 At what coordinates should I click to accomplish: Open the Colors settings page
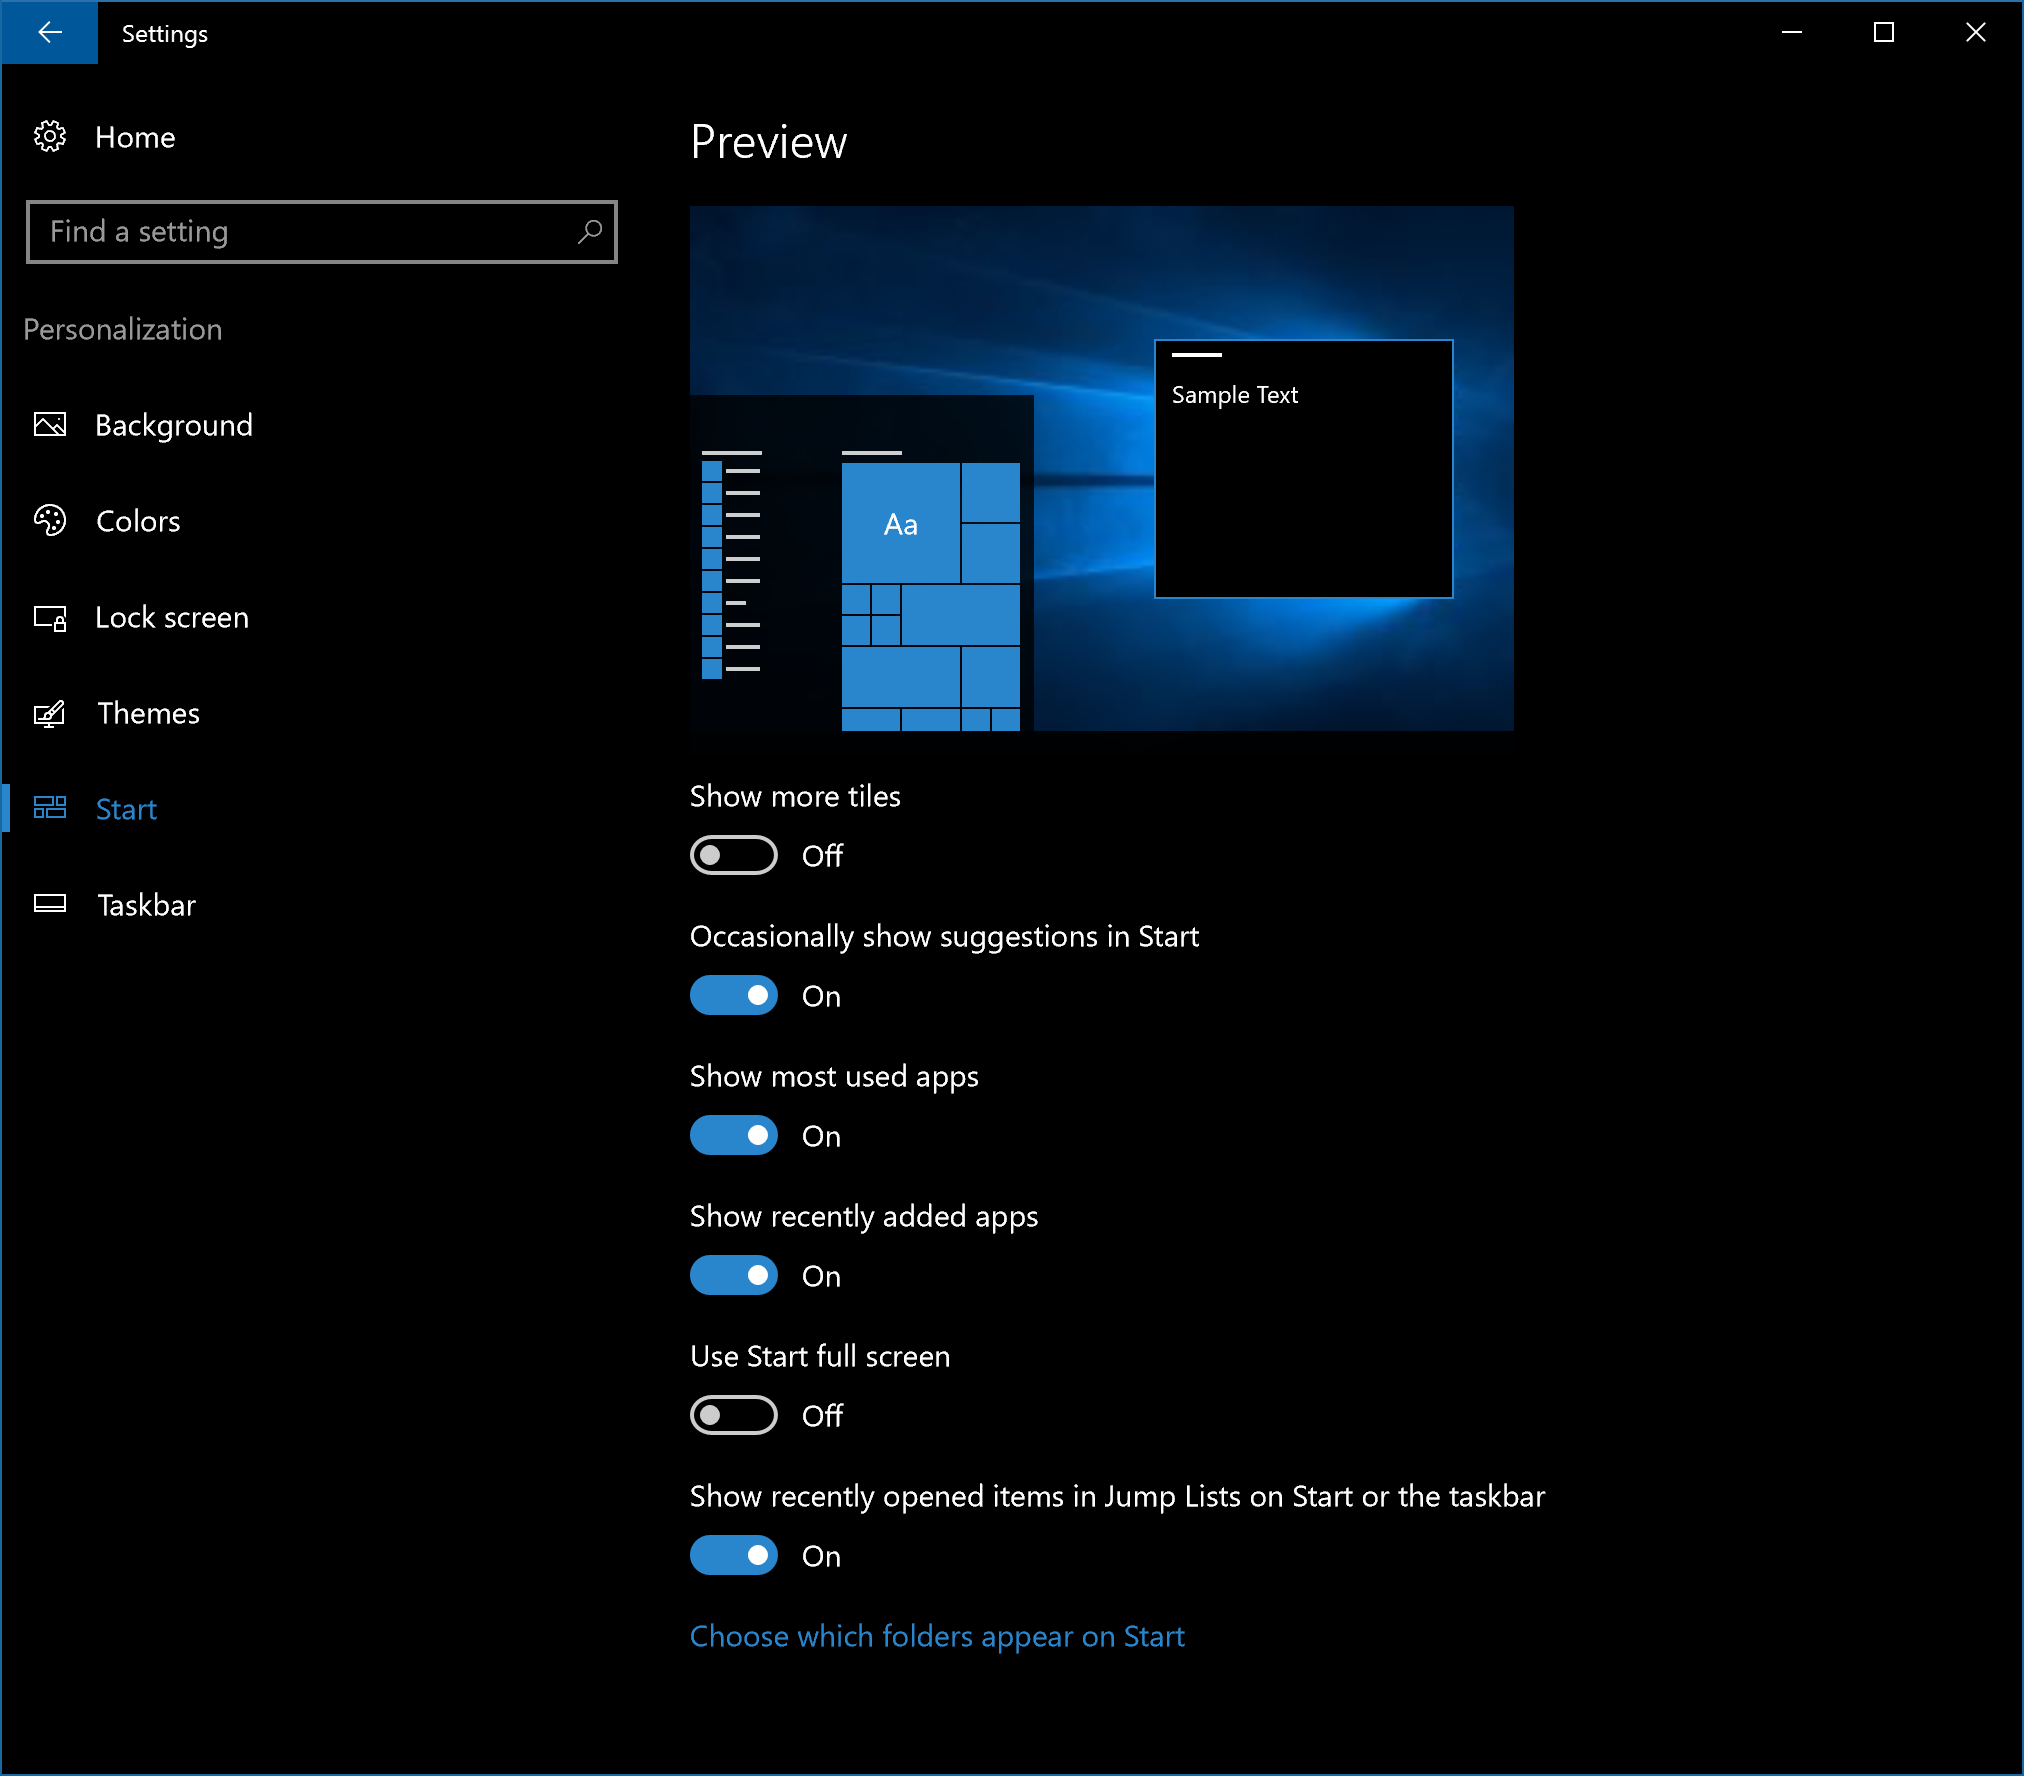[x=138, y=521]
